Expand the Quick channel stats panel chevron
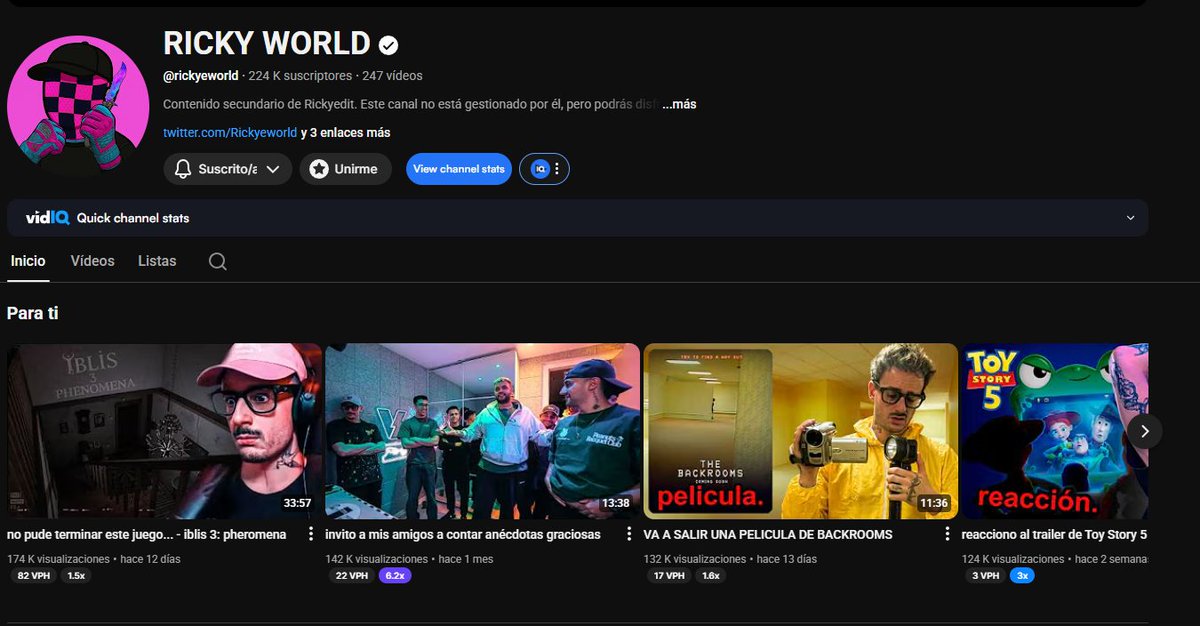The width and height of the screenshot is (1200, 626). 1129,217
